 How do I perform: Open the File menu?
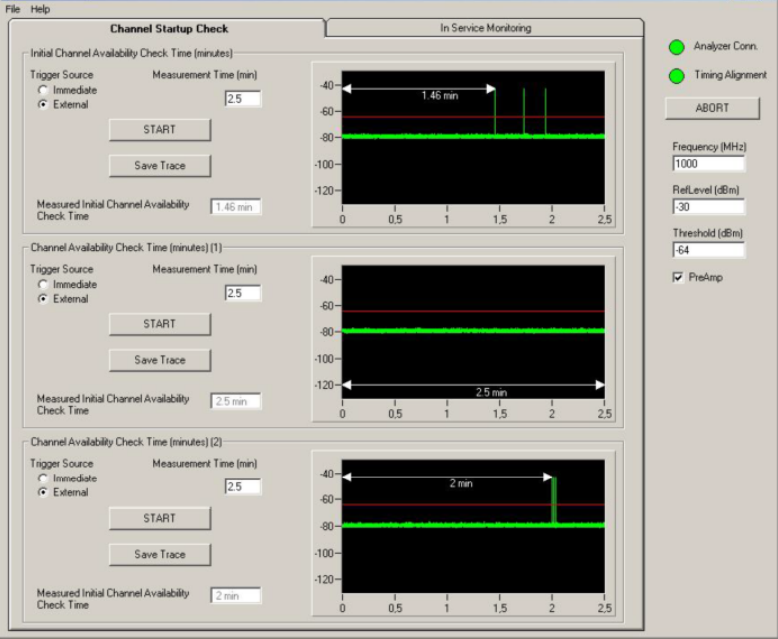(12, 9)
